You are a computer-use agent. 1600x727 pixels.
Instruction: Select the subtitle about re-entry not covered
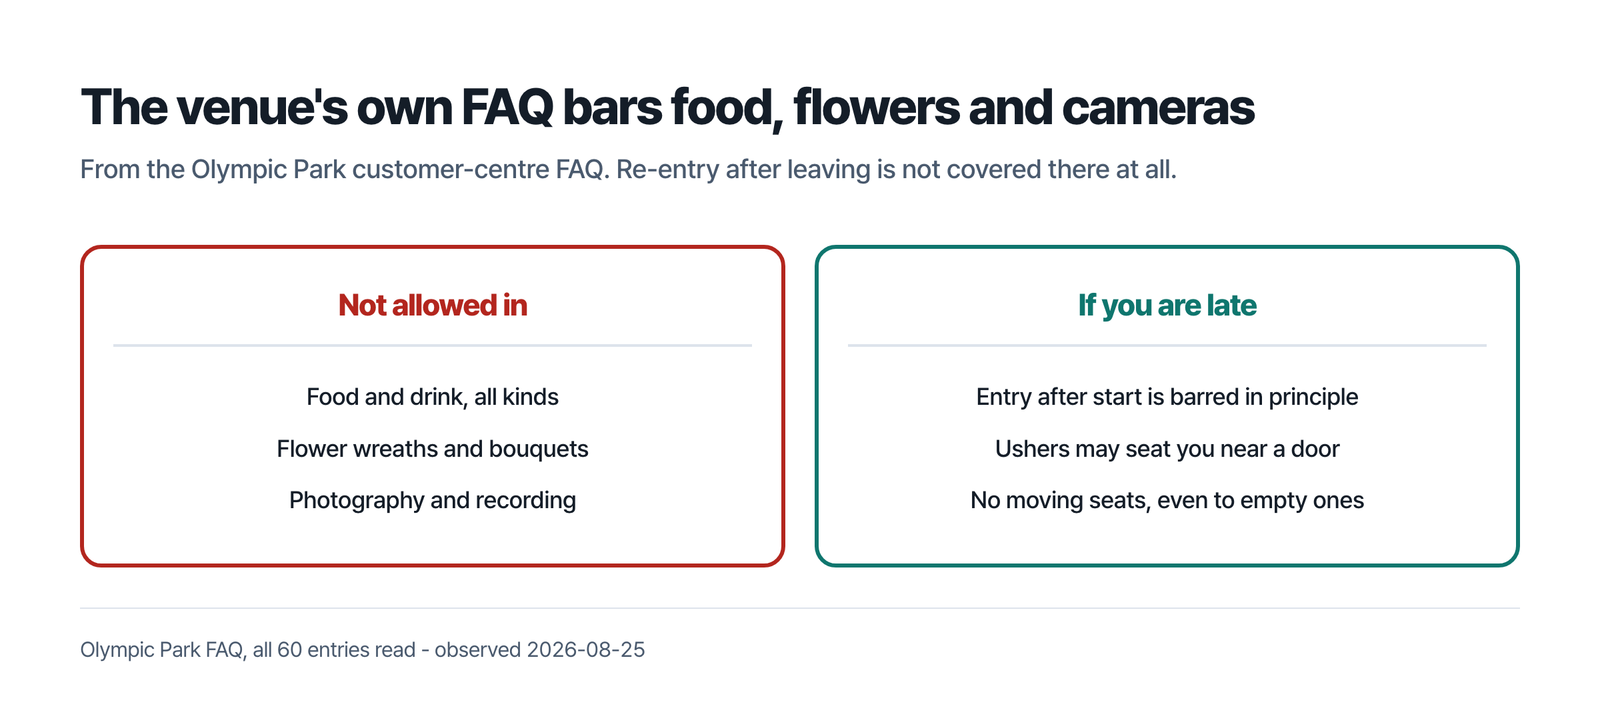pos(628,170)
